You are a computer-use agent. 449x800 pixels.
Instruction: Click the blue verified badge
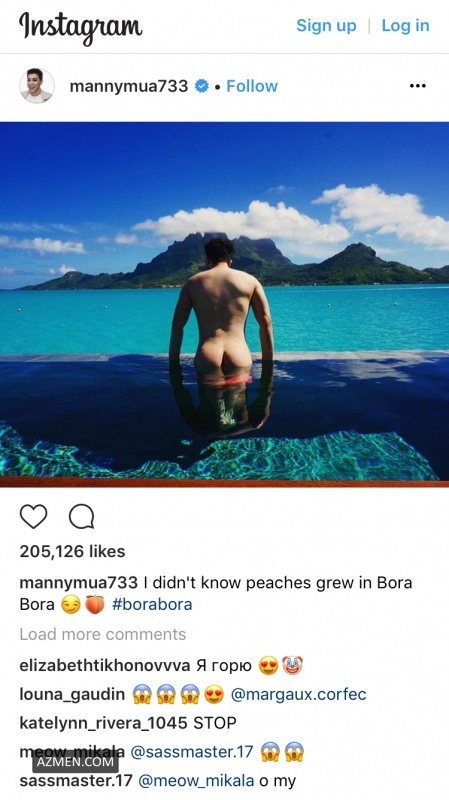coord(202,86)
